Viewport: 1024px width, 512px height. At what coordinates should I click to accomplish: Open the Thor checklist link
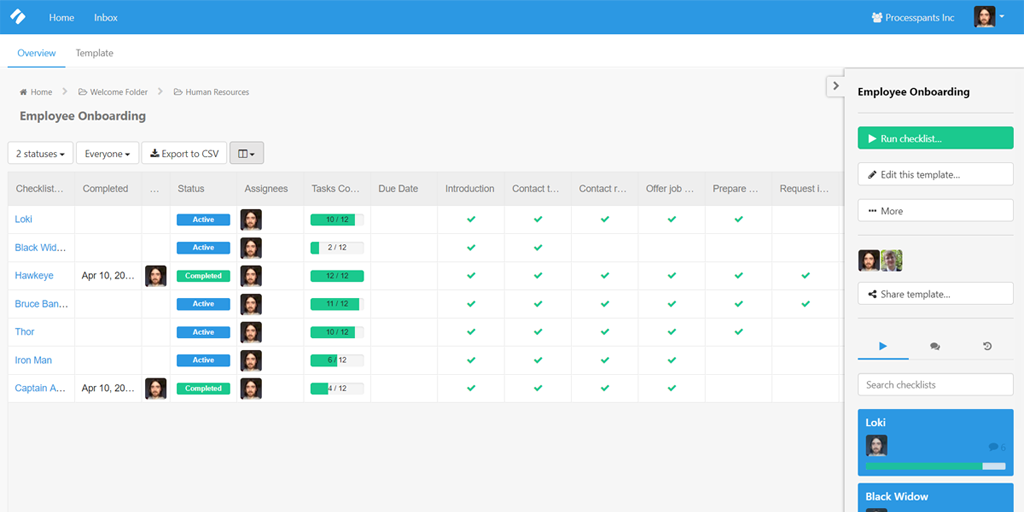click(25, 332)
